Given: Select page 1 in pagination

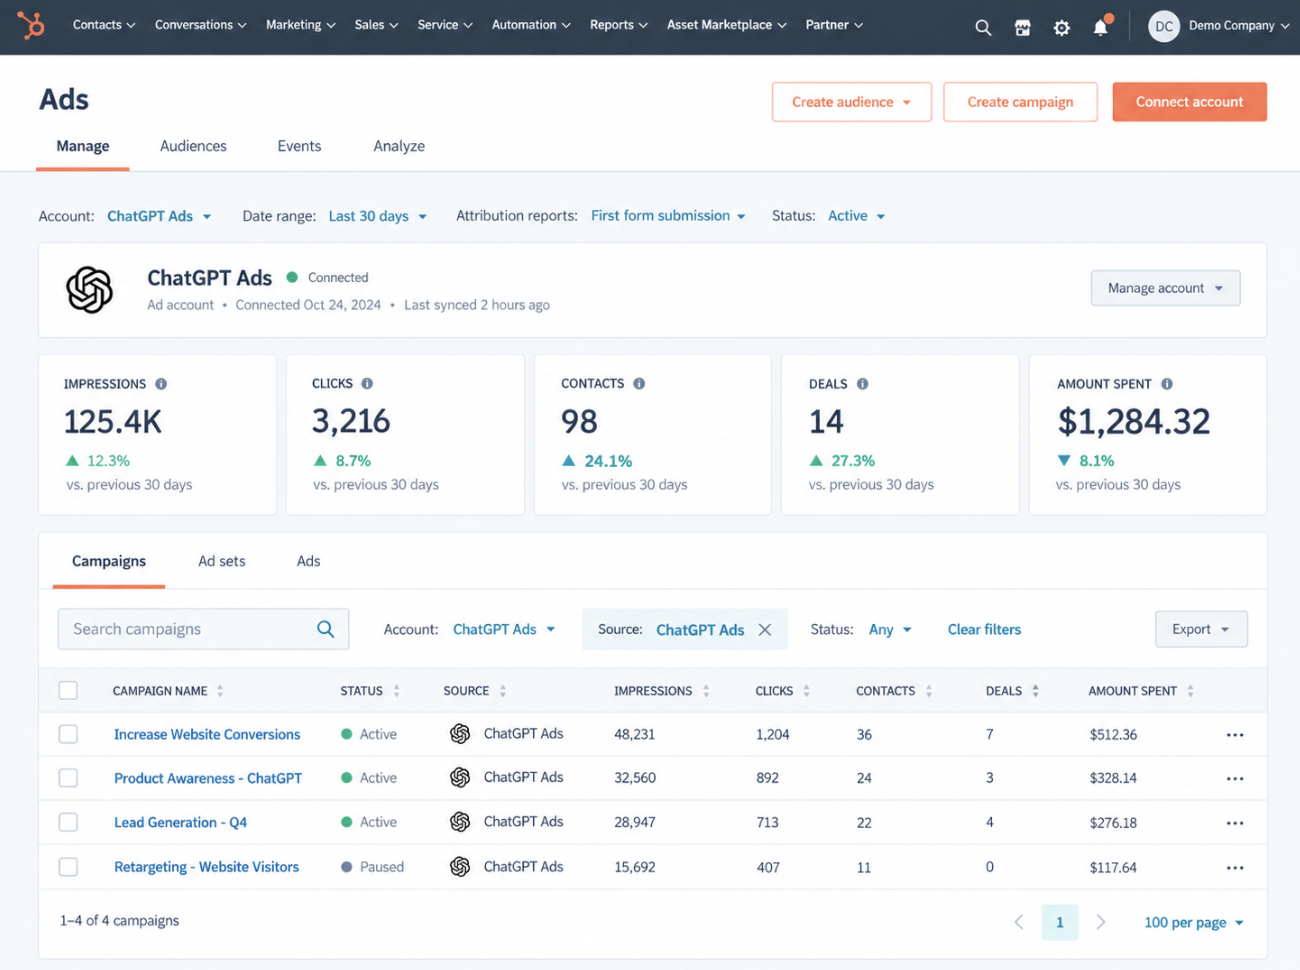Looking at the screenshot, I should tap(1060, 922).
